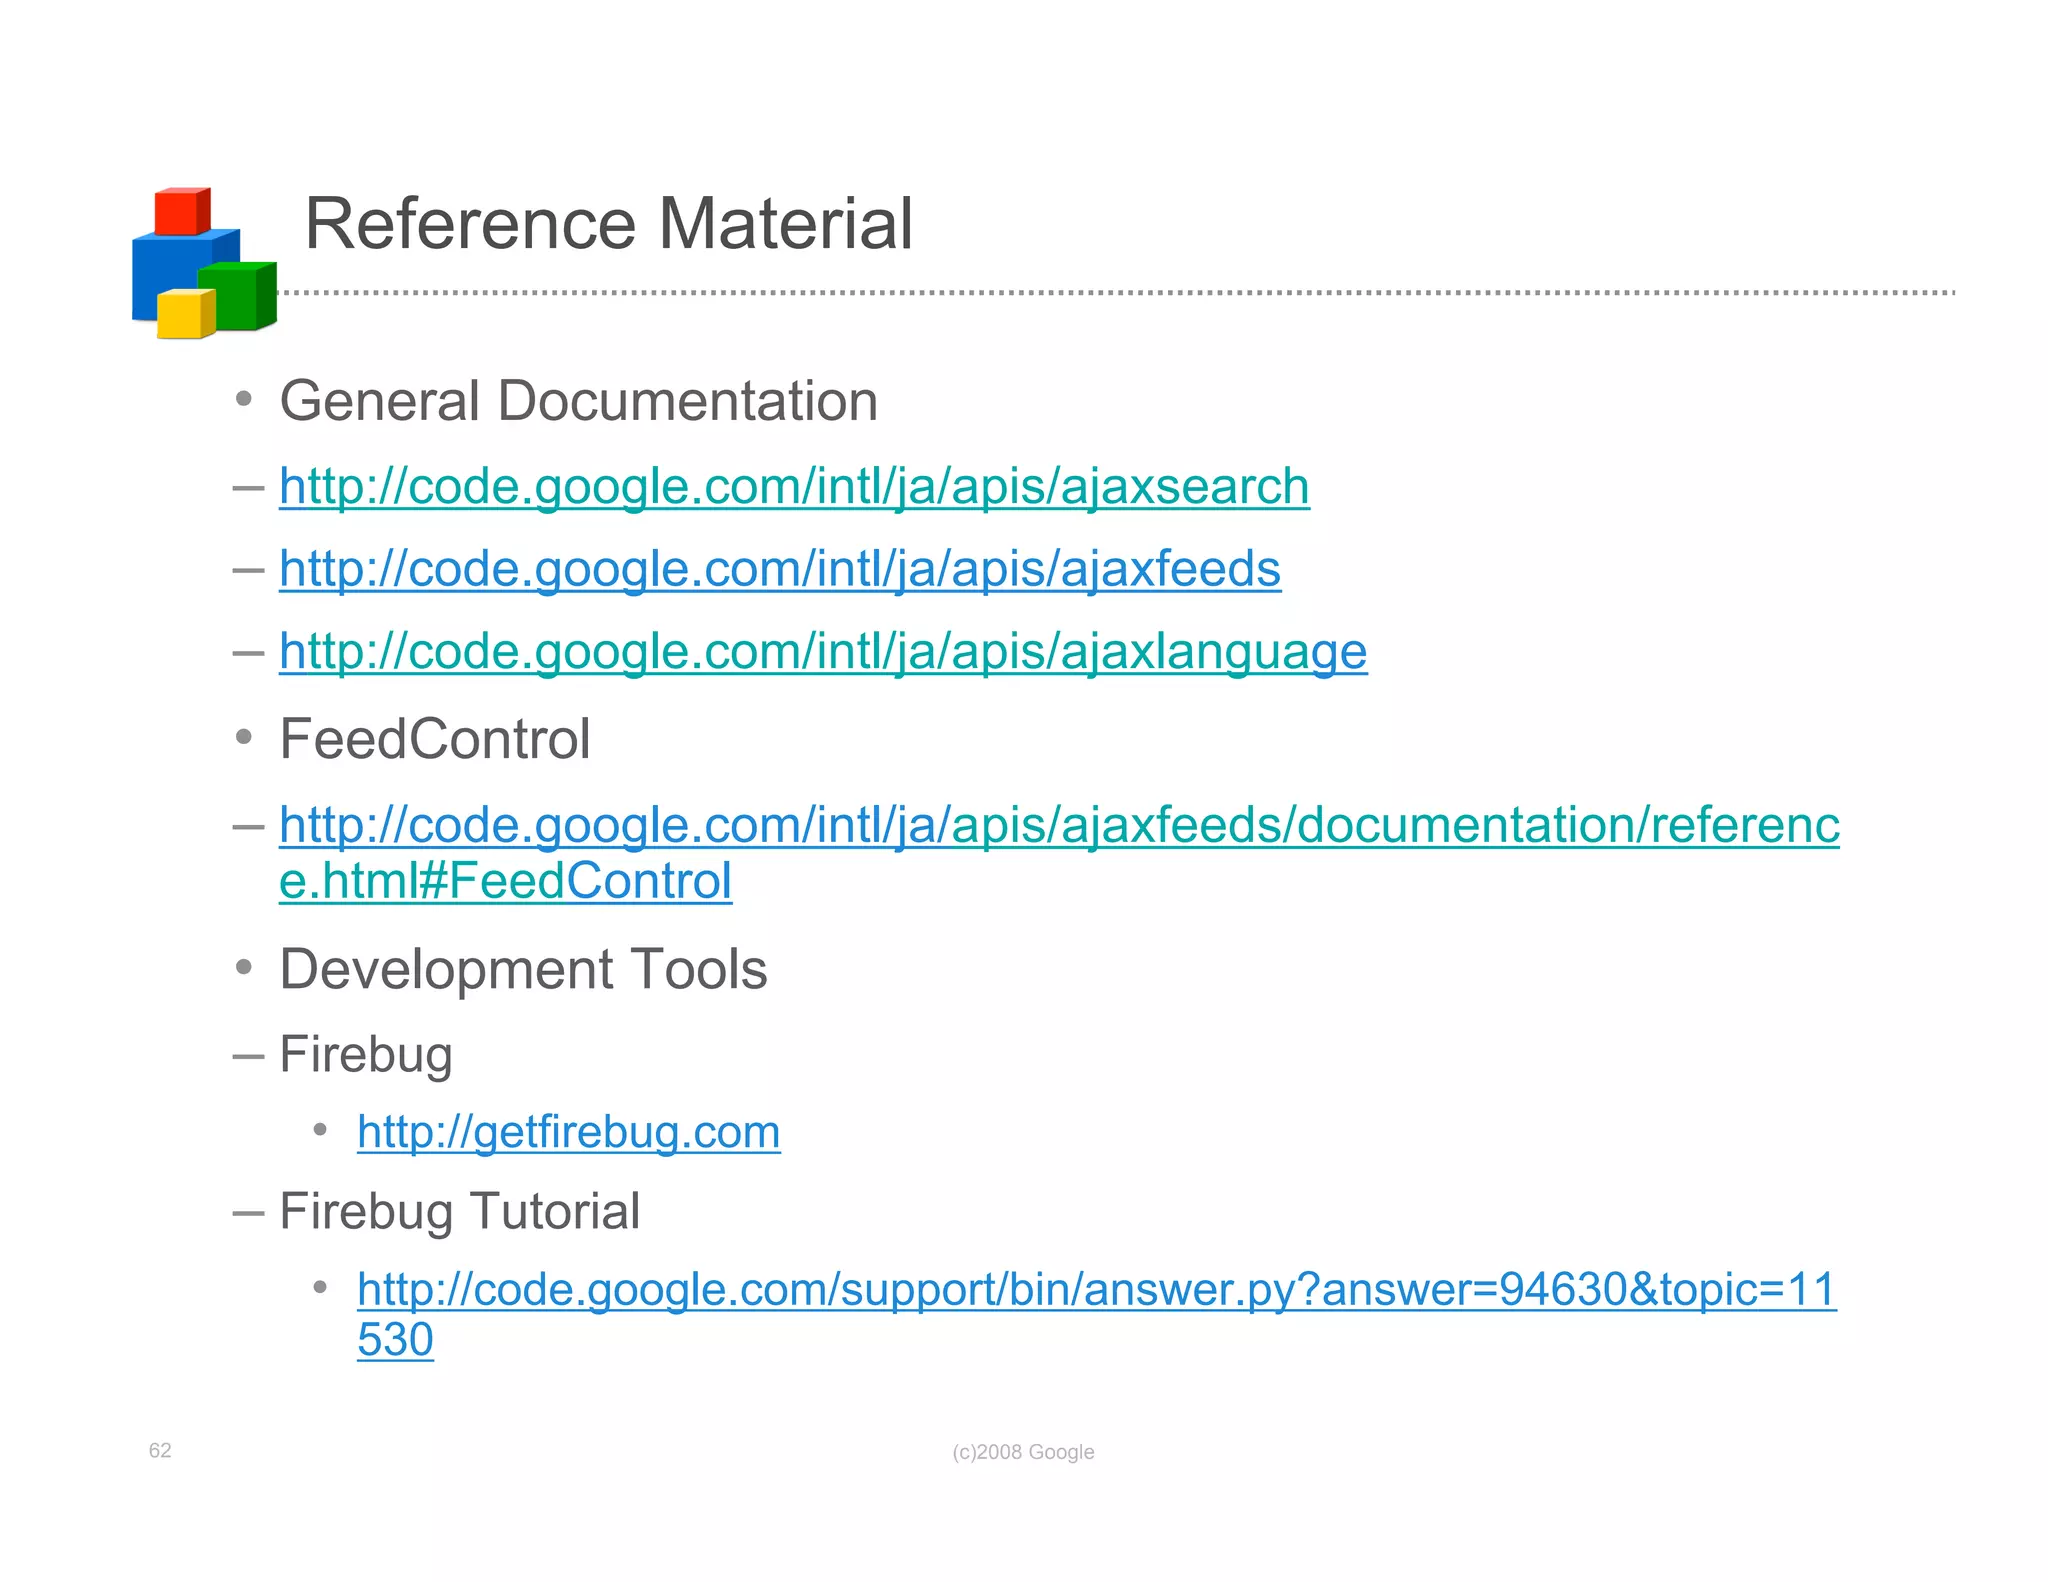Select the 'Reference Material' slide title
The height and width of the screenshot is (1582, 2048).
(609, 223)
